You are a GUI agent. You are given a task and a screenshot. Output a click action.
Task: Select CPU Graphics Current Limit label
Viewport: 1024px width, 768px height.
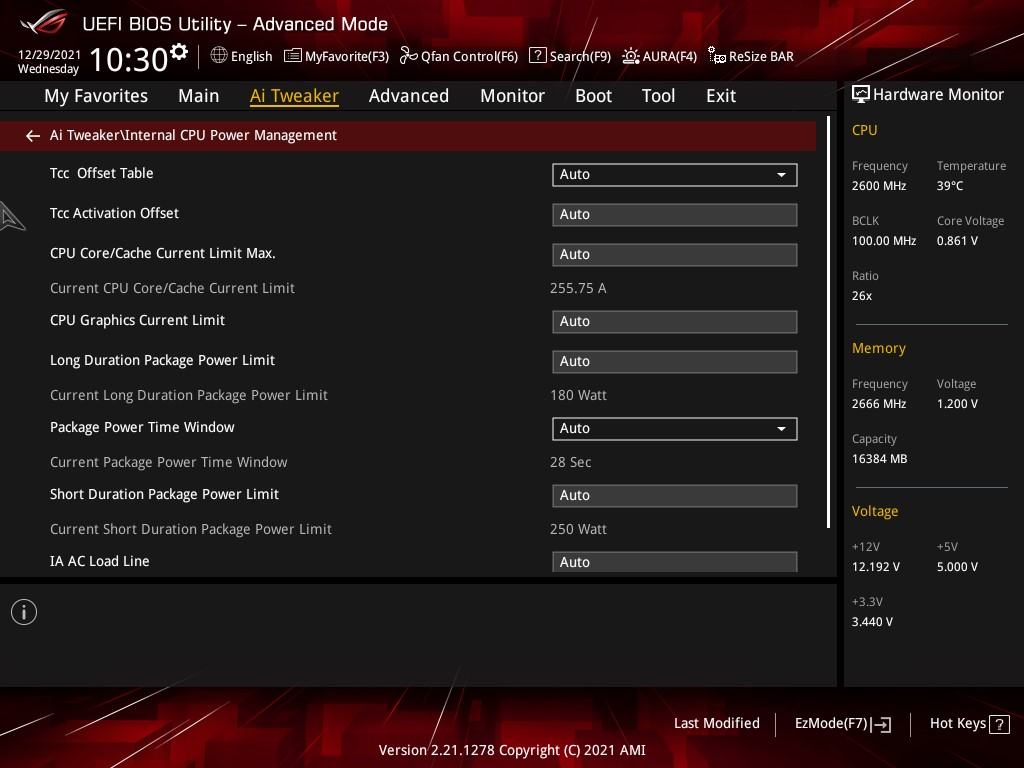[x=137, y=320]
